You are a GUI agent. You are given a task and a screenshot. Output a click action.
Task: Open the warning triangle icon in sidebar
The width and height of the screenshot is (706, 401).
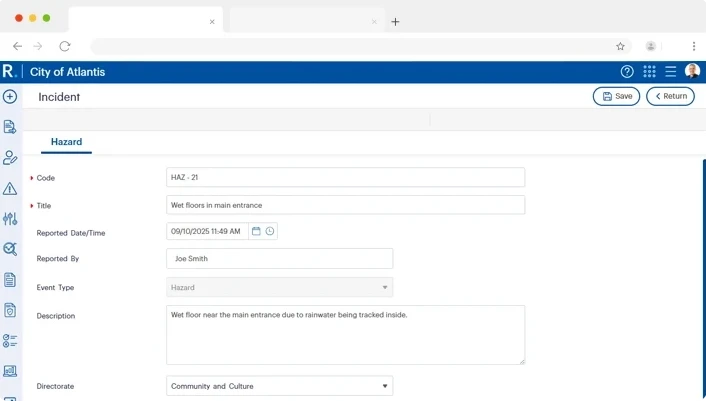(x=10, y=189)
